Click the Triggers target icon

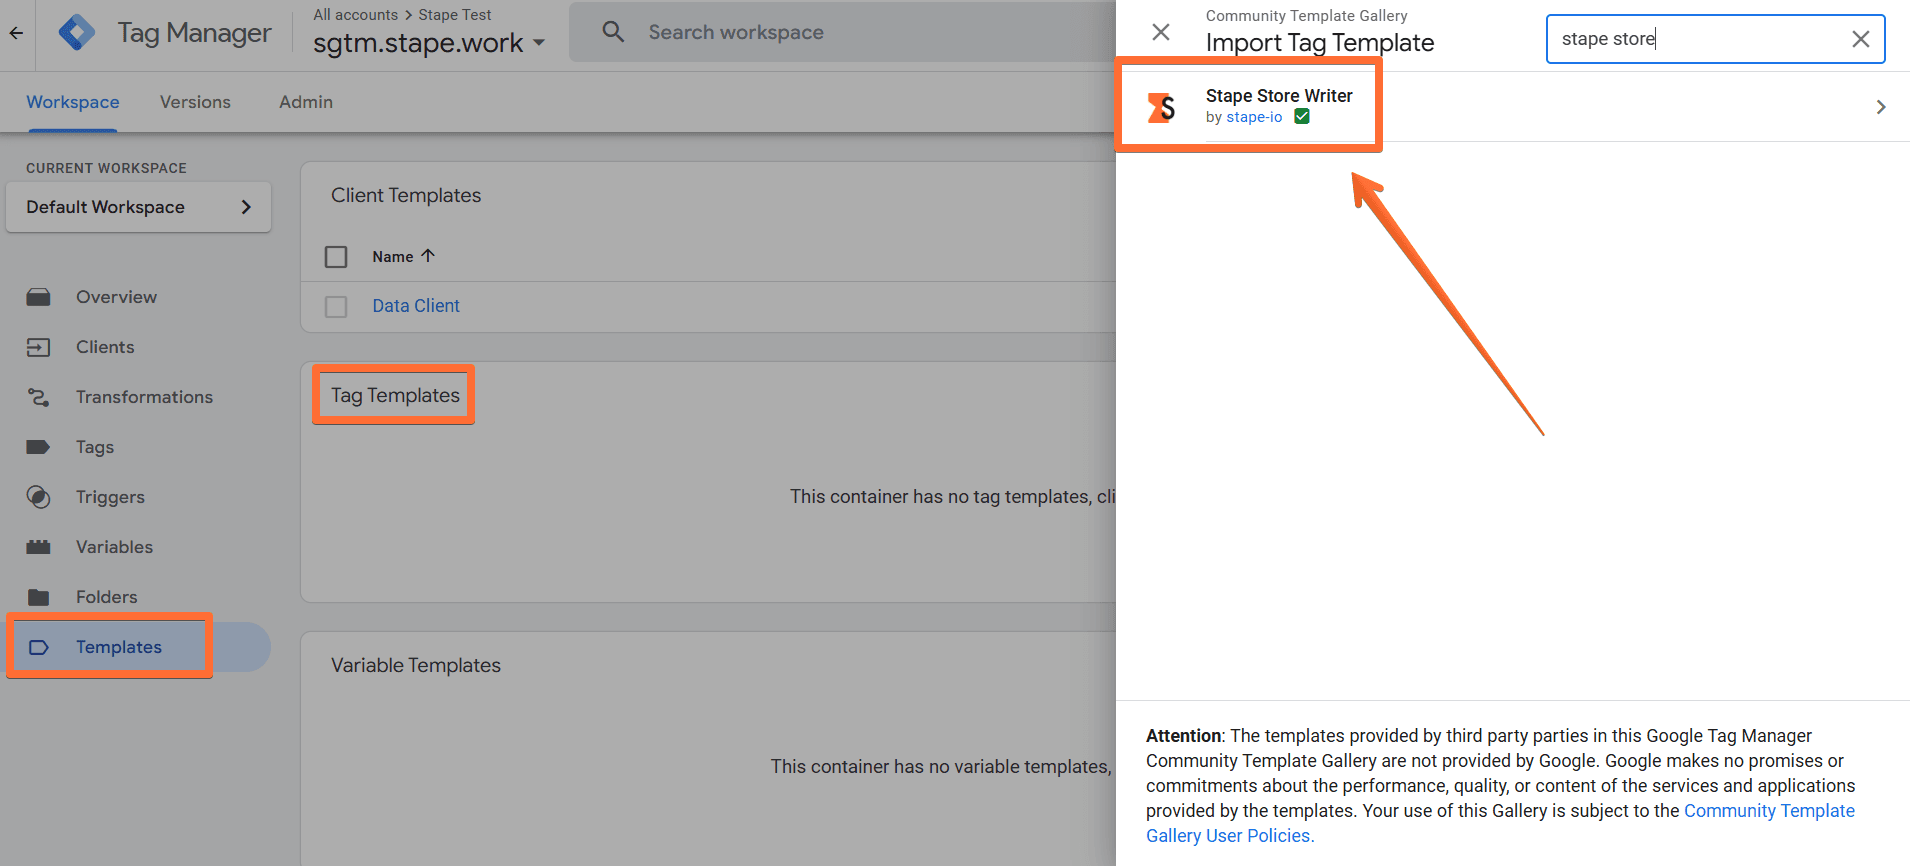click(39, 497)
